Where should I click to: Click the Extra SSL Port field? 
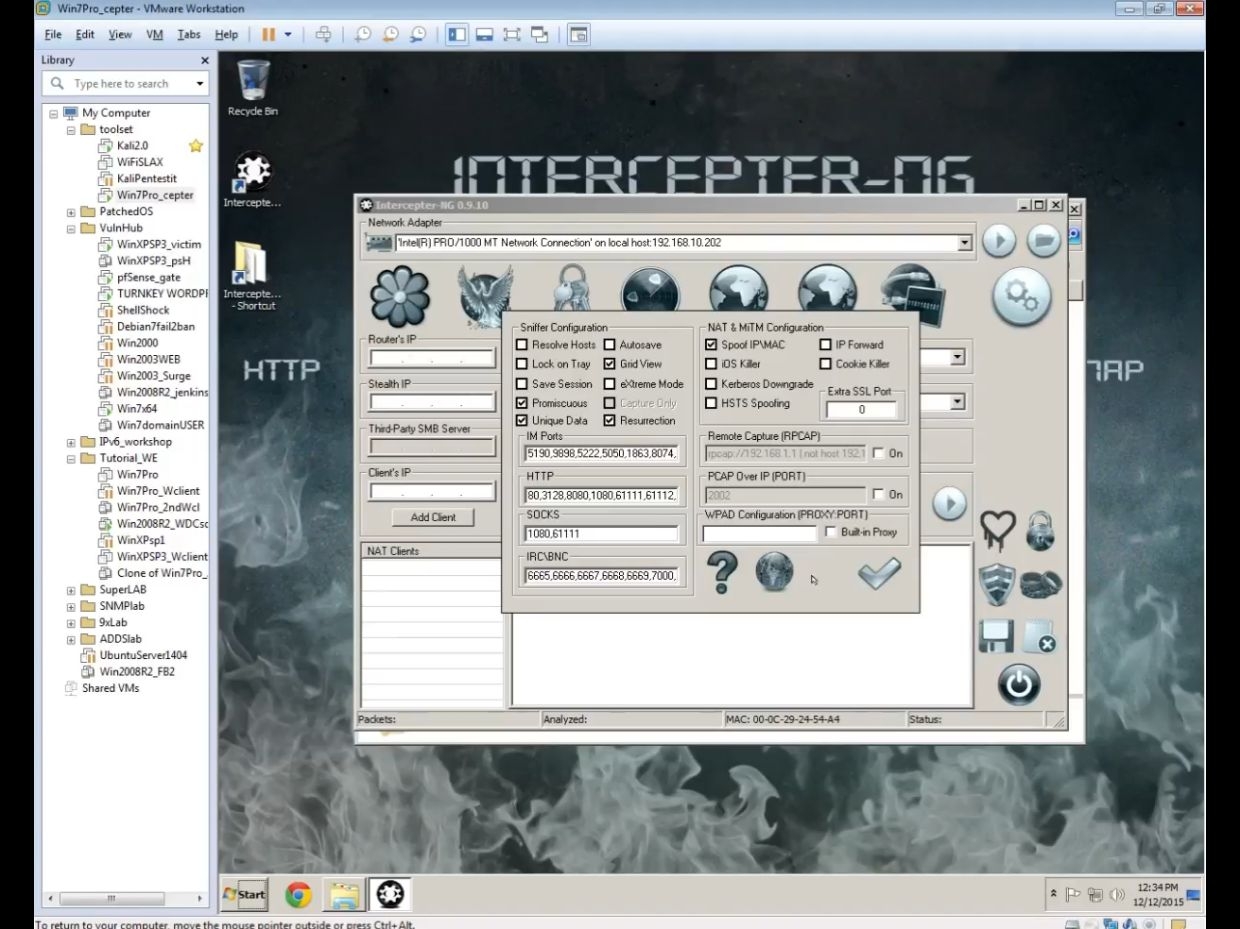pyautogui.click(x=861, y=410)
